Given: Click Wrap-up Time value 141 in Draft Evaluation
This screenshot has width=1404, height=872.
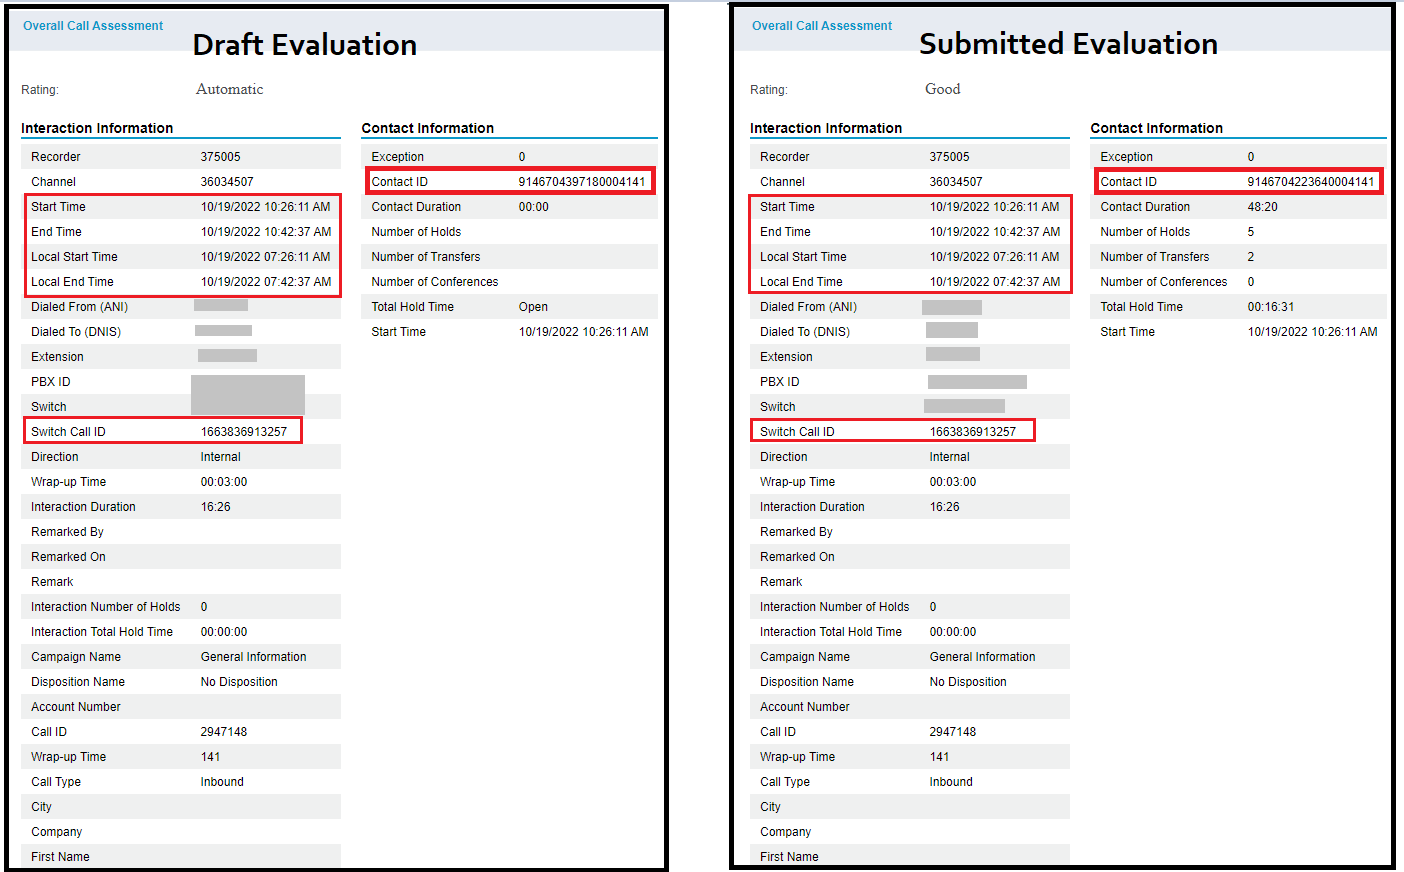Looking at the screenshot, I should pos(211,757).
